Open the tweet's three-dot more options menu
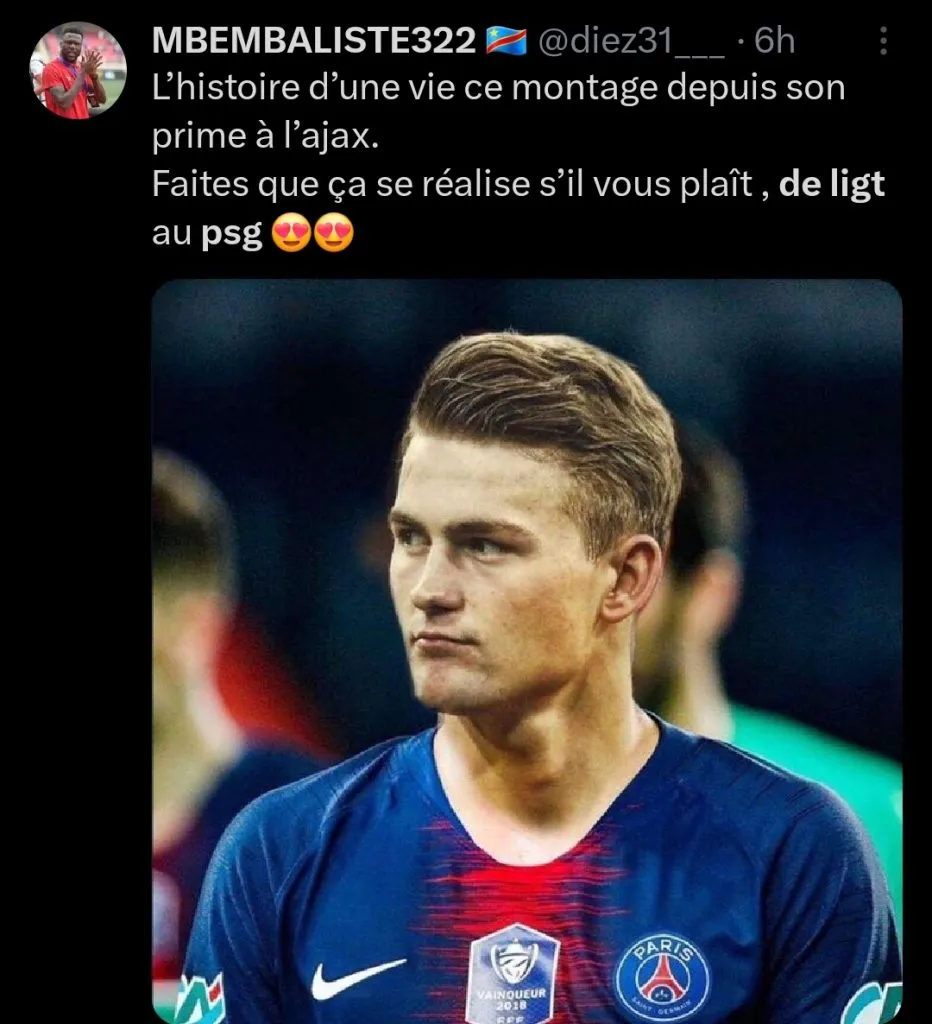Screen dimensions: 932x1024 [883, 41]
